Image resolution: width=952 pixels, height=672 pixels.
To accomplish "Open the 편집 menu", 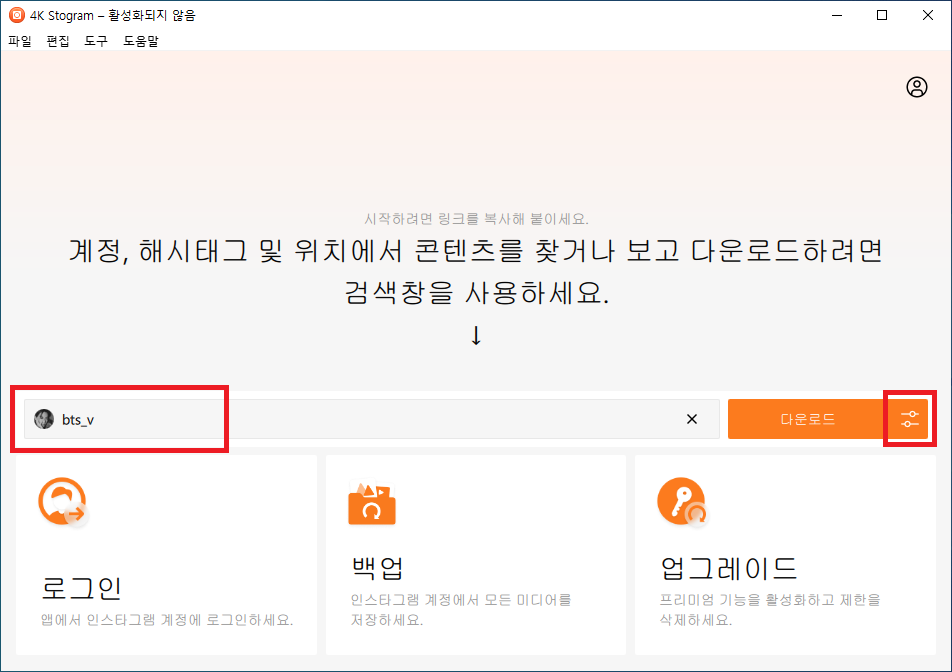I will [x=58, y=41].
